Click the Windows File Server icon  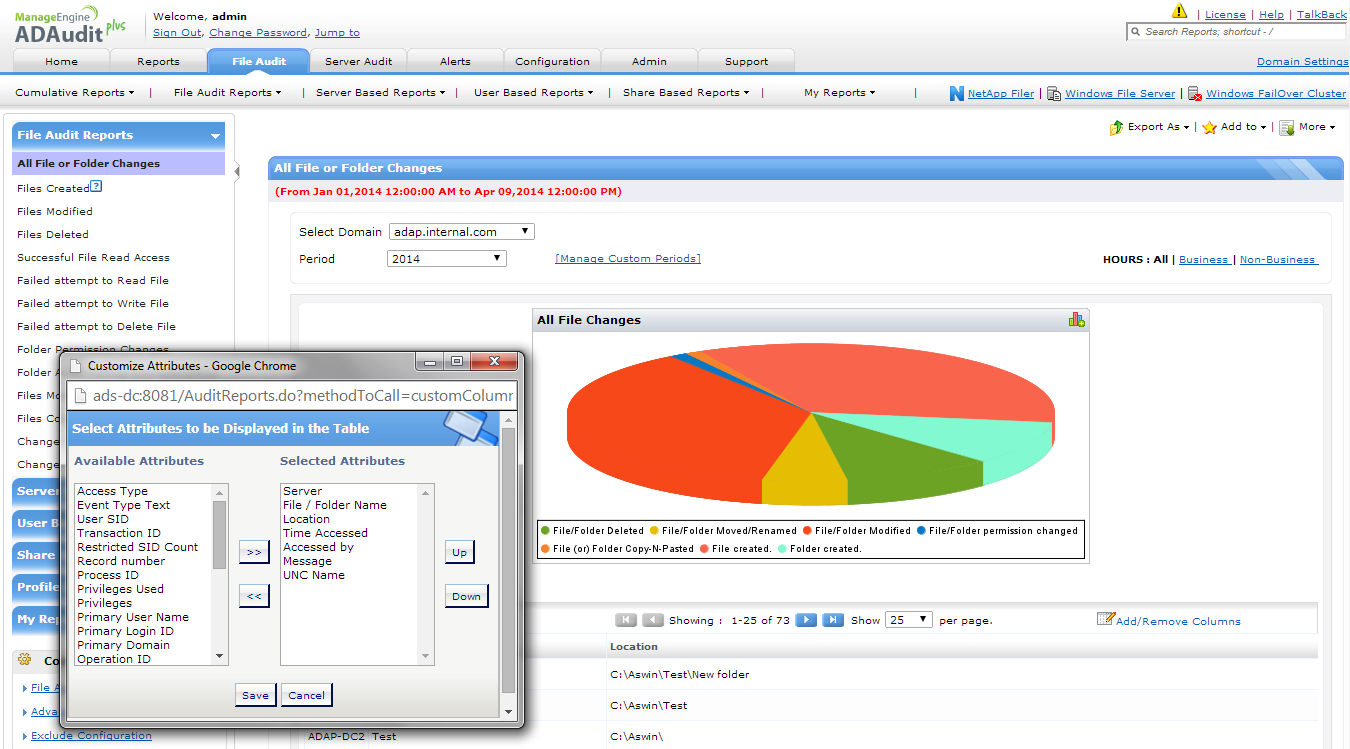tap(1054, 93)
